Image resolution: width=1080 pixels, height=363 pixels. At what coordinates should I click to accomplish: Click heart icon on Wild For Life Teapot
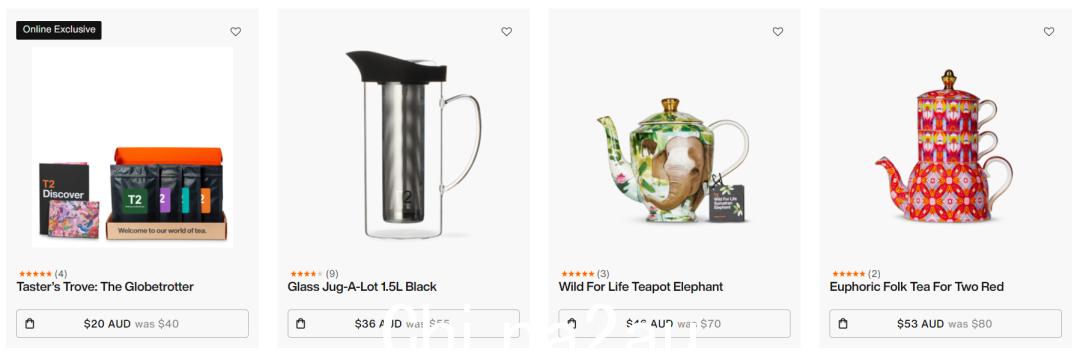(778, 32)
